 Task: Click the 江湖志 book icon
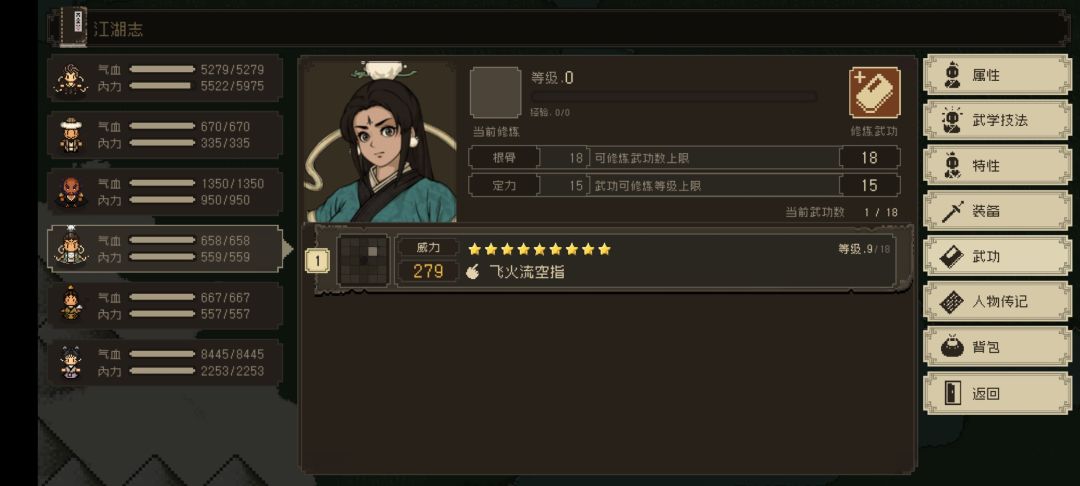click(x=74, y=28)
